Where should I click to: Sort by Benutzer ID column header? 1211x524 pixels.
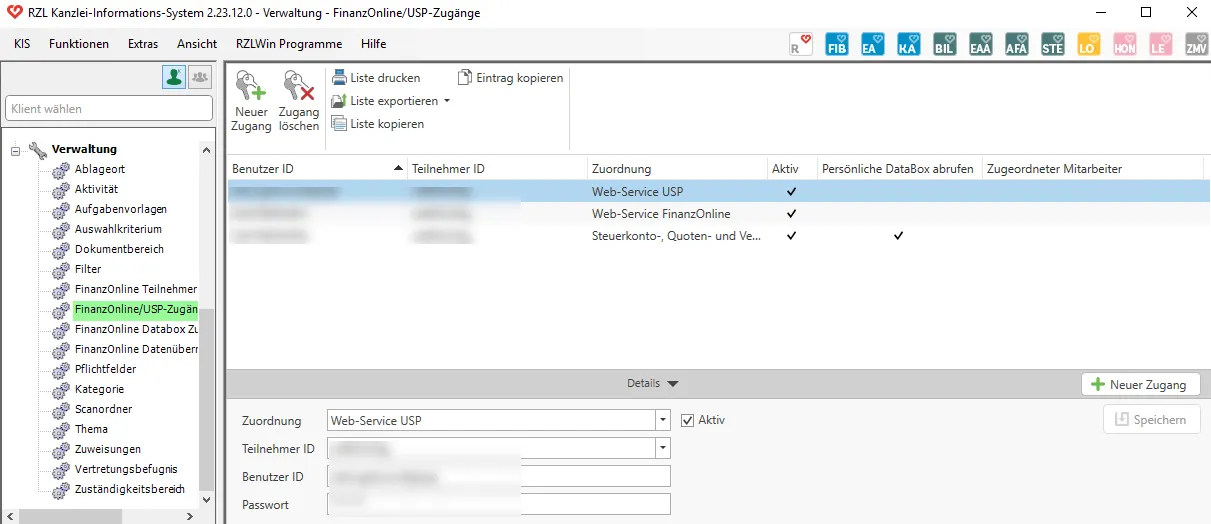pyautogui.click(x=317, y=169)
